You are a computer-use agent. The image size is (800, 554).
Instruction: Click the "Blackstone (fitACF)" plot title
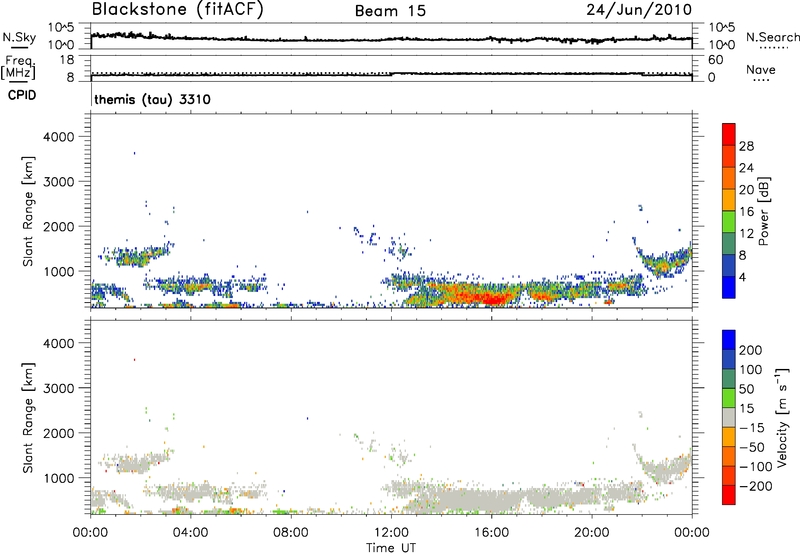(x=178, y=10)
